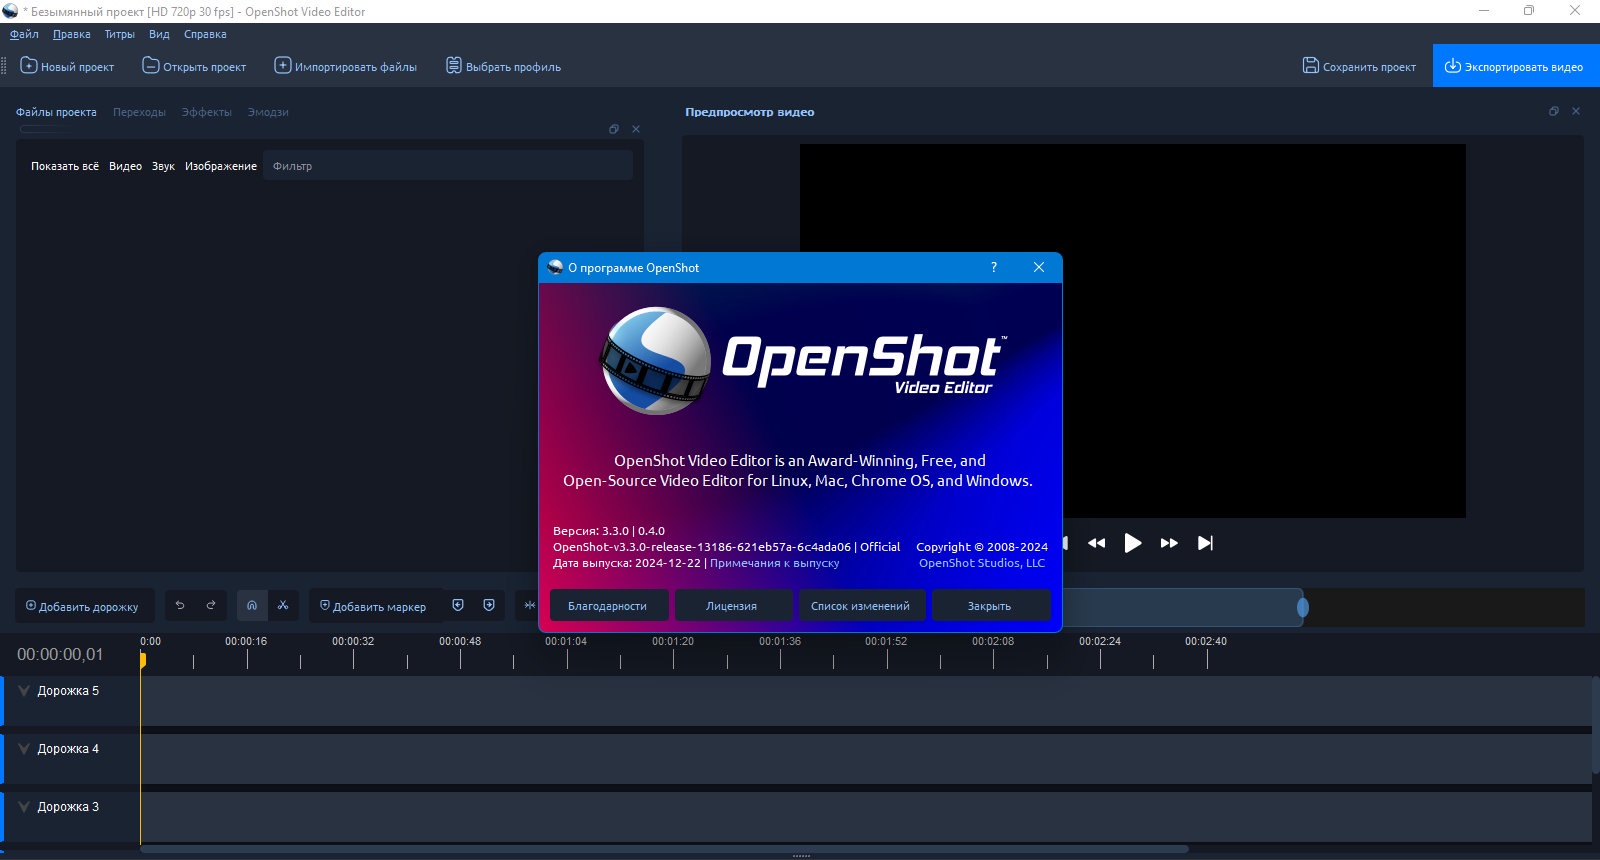Select the Файлы проекта tab
Viewport: 1600px width, 860px height.
tap(56, 112)
